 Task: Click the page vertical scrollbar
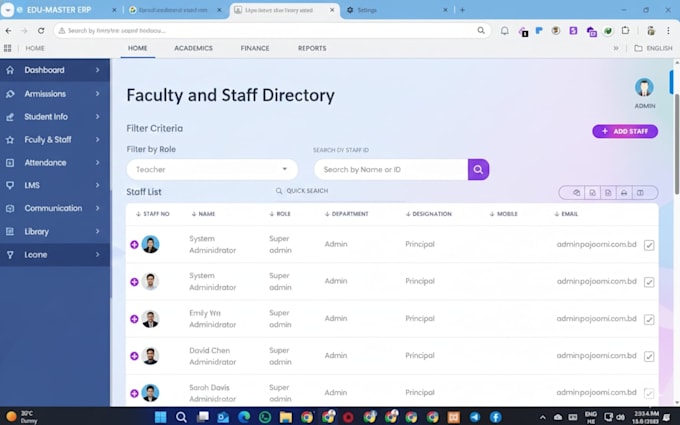click(677, 143)
